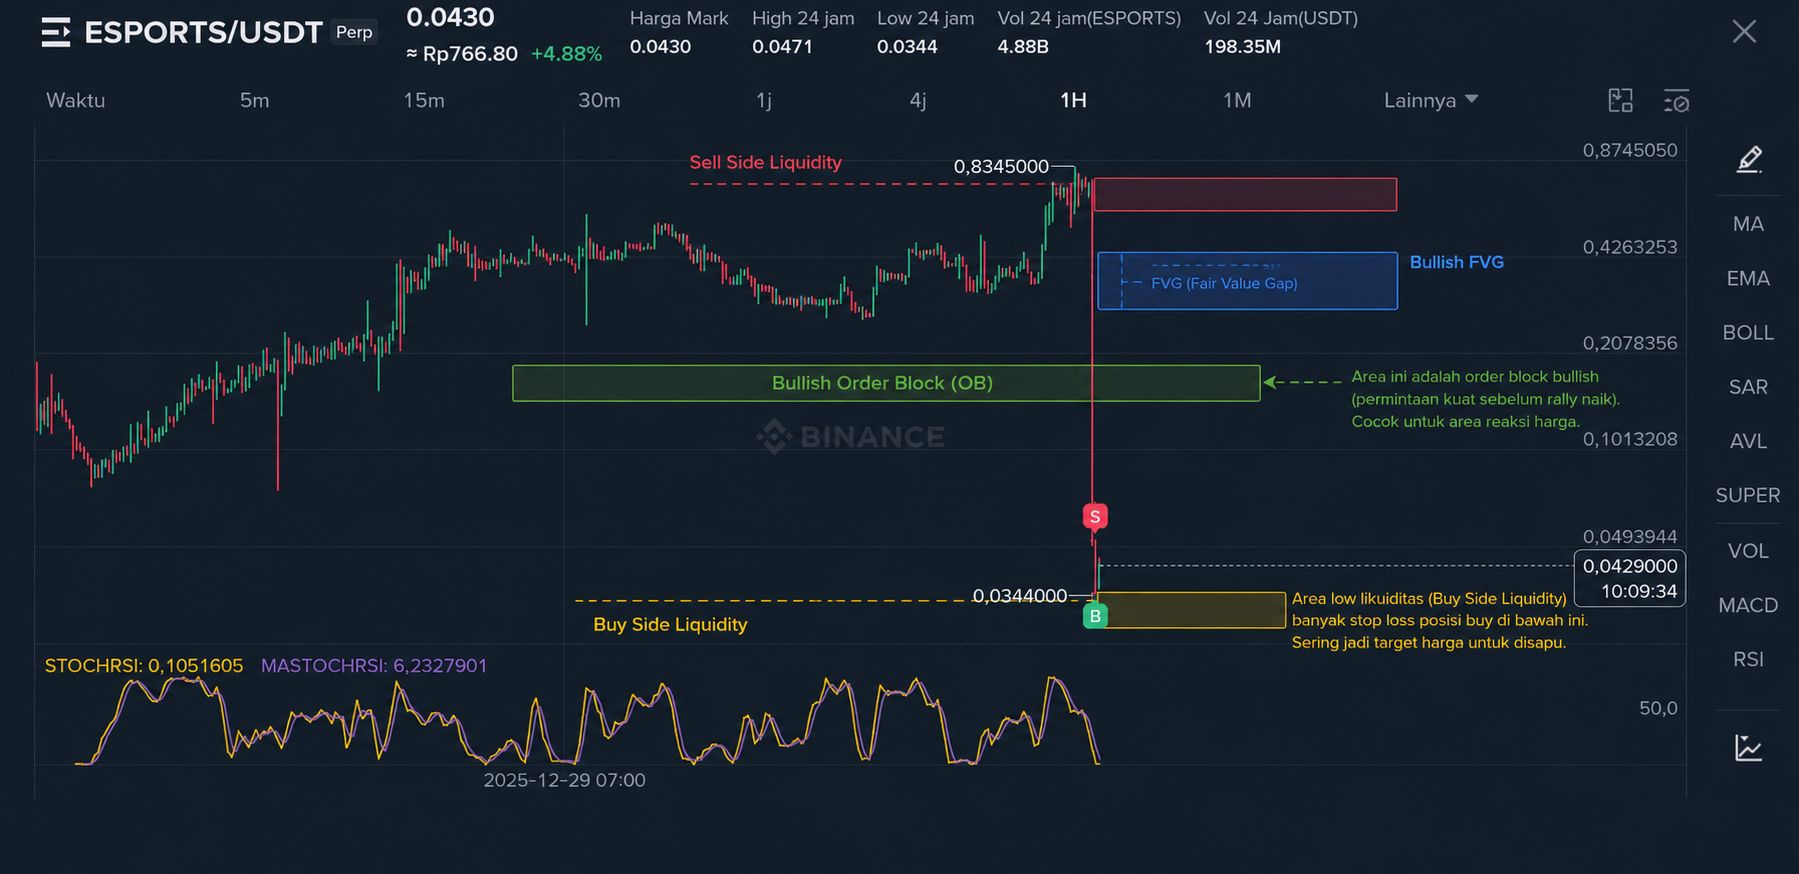Toggle the RSI sub-indicator
1799x874 pixels.
point(1748,659)
